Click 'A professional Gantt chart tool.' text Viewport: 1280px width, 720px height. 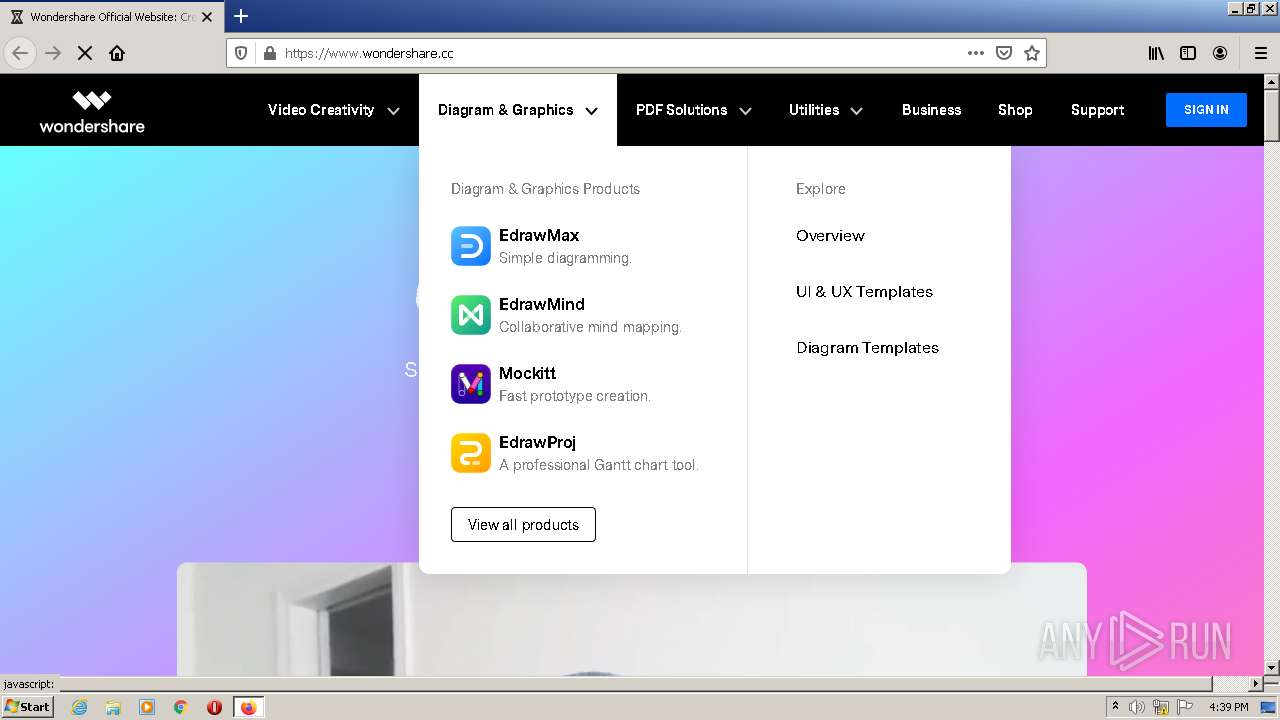[x=598, y=465]
